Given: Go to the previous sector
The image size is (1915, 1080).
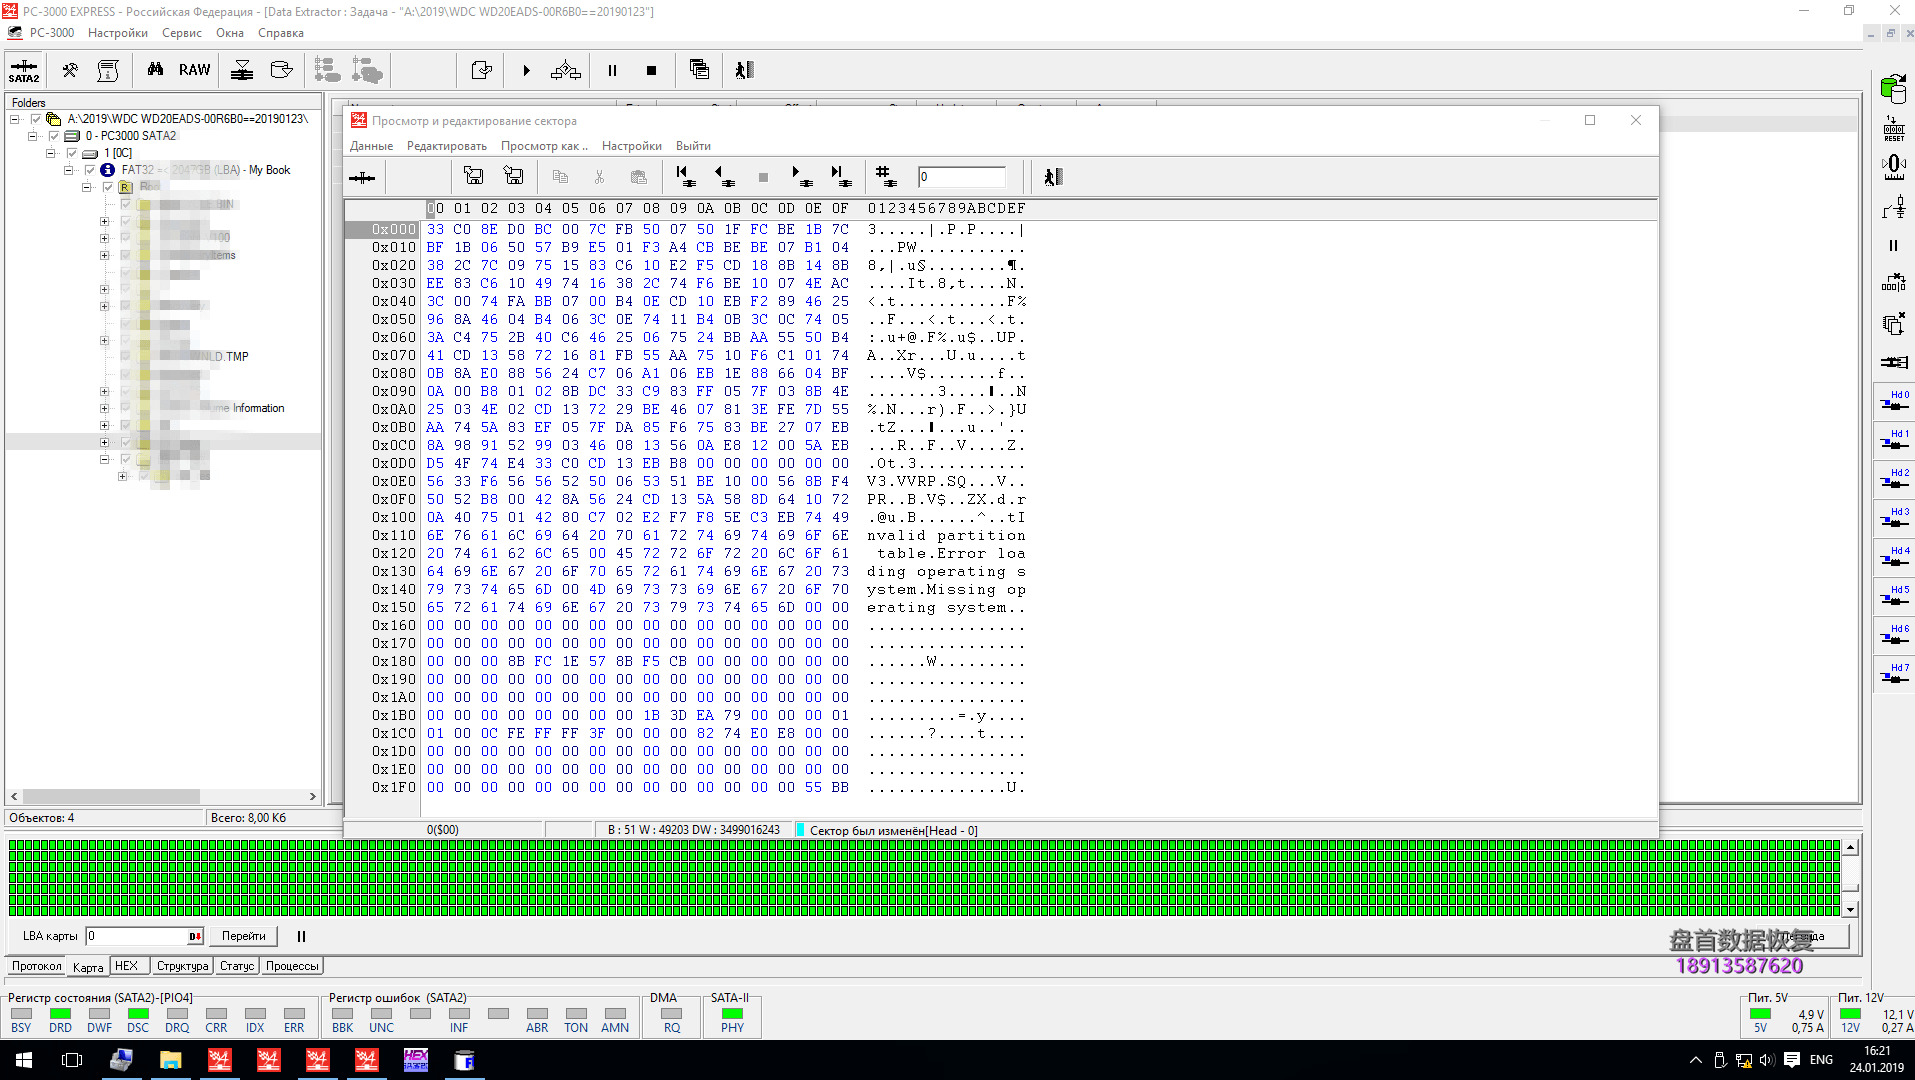Looking at the screenshot, I should (x=724, y=177).
